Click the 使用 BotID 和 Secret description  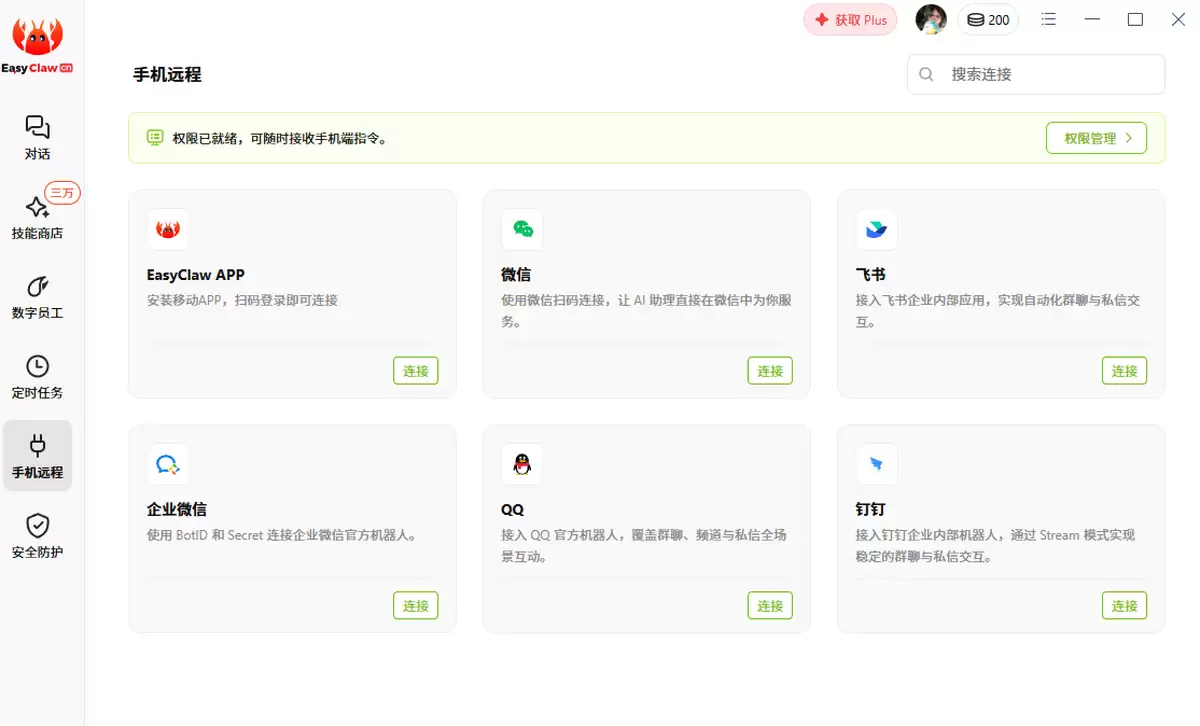tap(282, 535)
